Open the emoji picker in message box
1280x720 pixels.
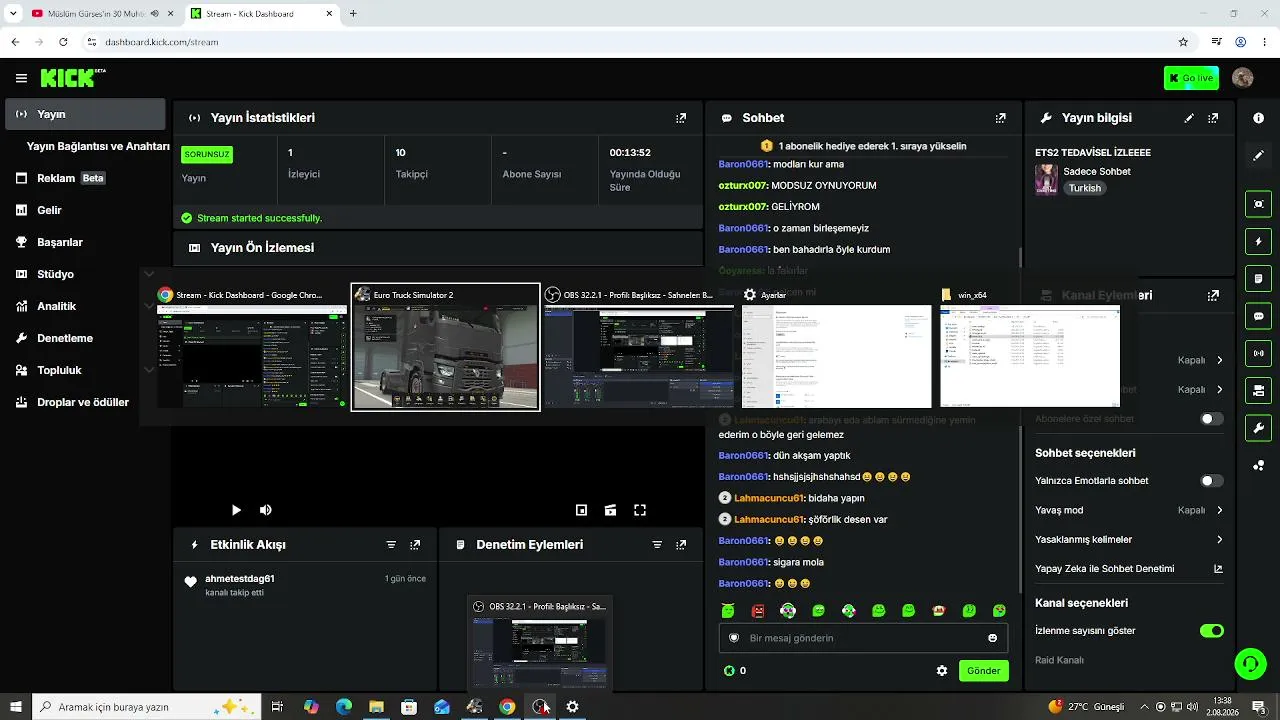(x=992, y=638)
